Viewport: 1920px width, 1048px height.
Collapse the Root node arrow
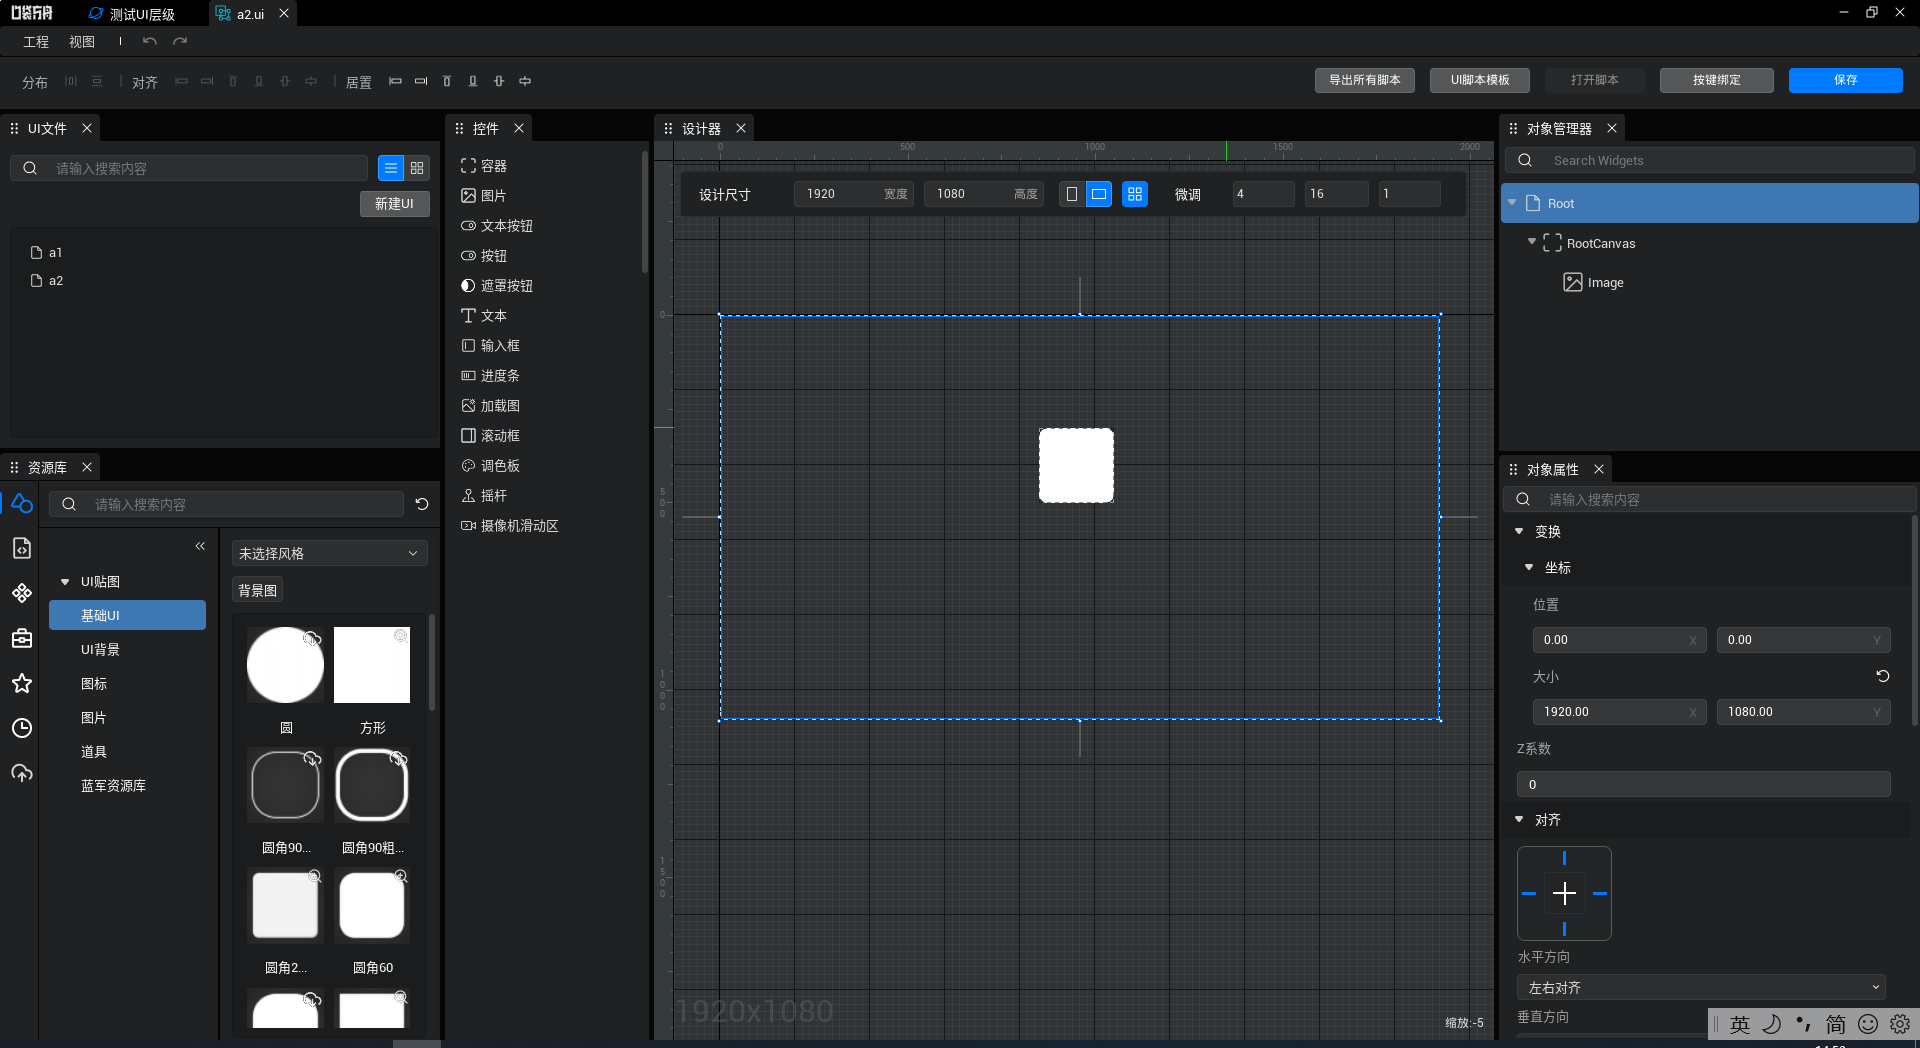pyautogui.click(x=1512, y=202)
